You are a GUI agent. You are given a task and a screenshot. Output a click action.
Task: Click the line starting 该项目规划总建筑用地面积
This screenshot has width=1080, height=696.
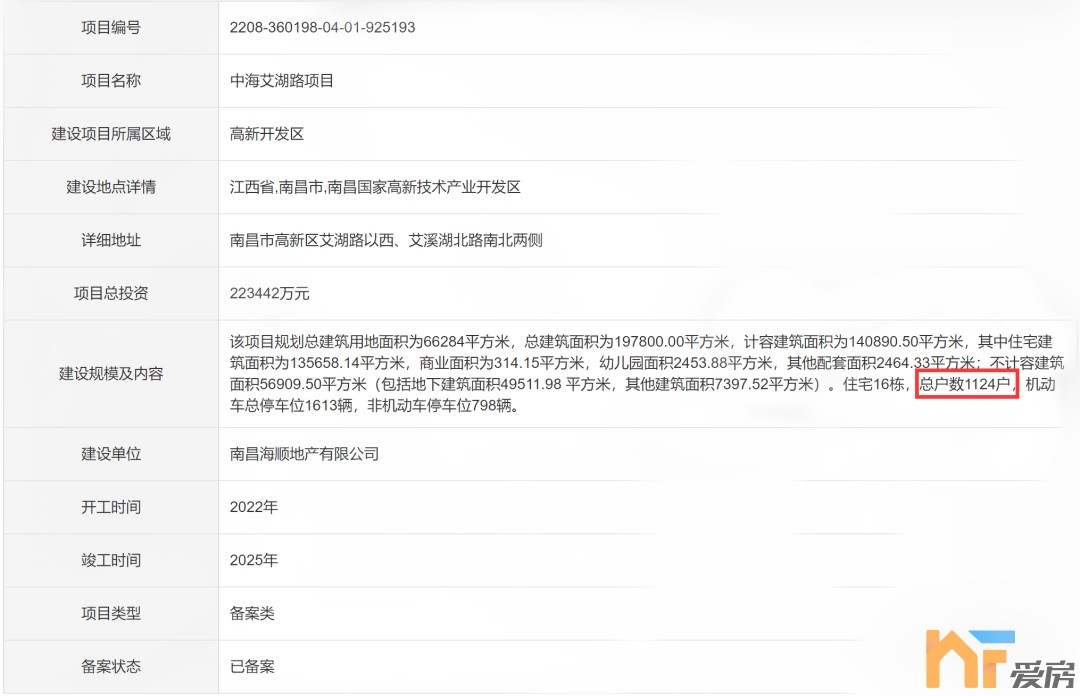pyautogui.click(x=641, y=342)
